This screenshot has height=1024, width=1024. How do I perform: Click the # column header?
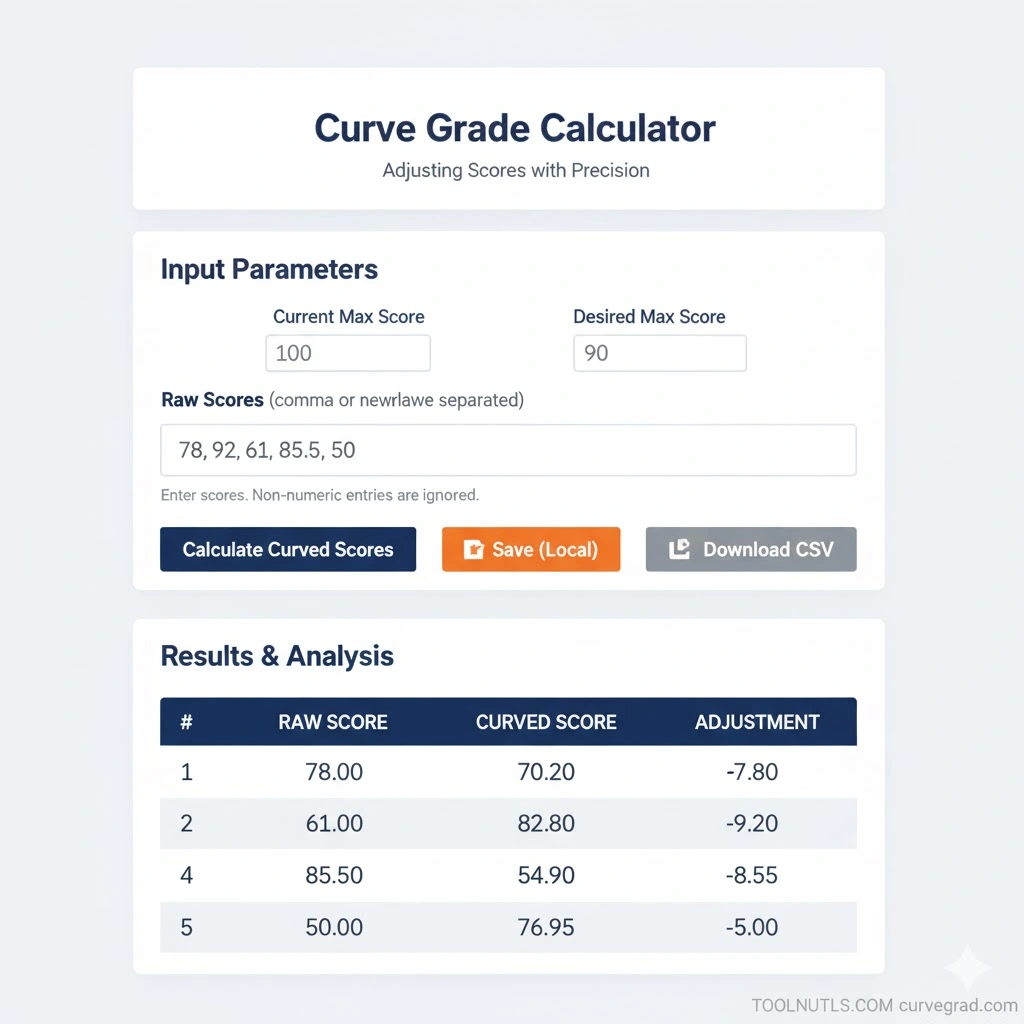(x=186, y=722)
